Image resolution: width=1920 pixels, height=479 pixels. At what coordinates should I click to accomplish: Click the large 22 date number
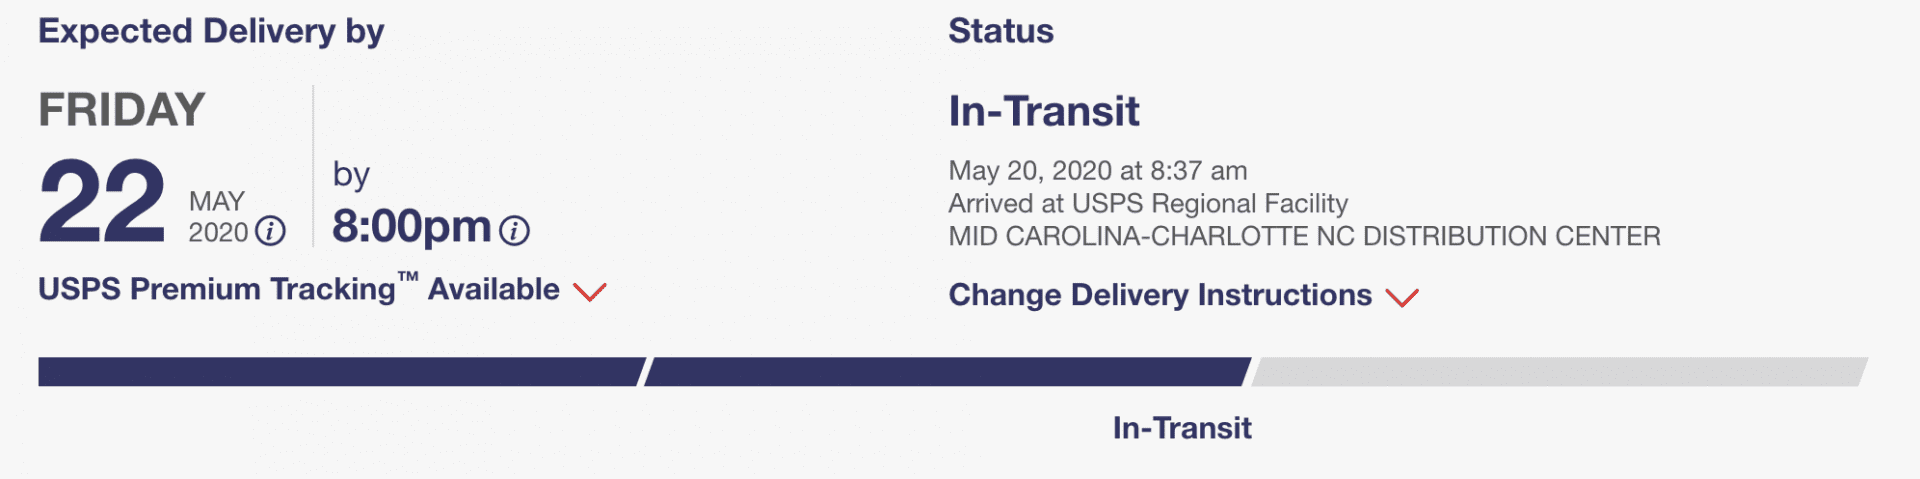point(102,201)
